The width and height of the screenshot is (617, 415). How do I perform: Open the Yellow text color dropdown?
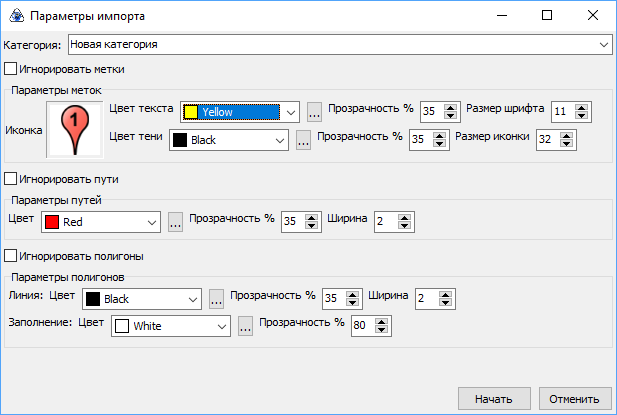[290, 112]
